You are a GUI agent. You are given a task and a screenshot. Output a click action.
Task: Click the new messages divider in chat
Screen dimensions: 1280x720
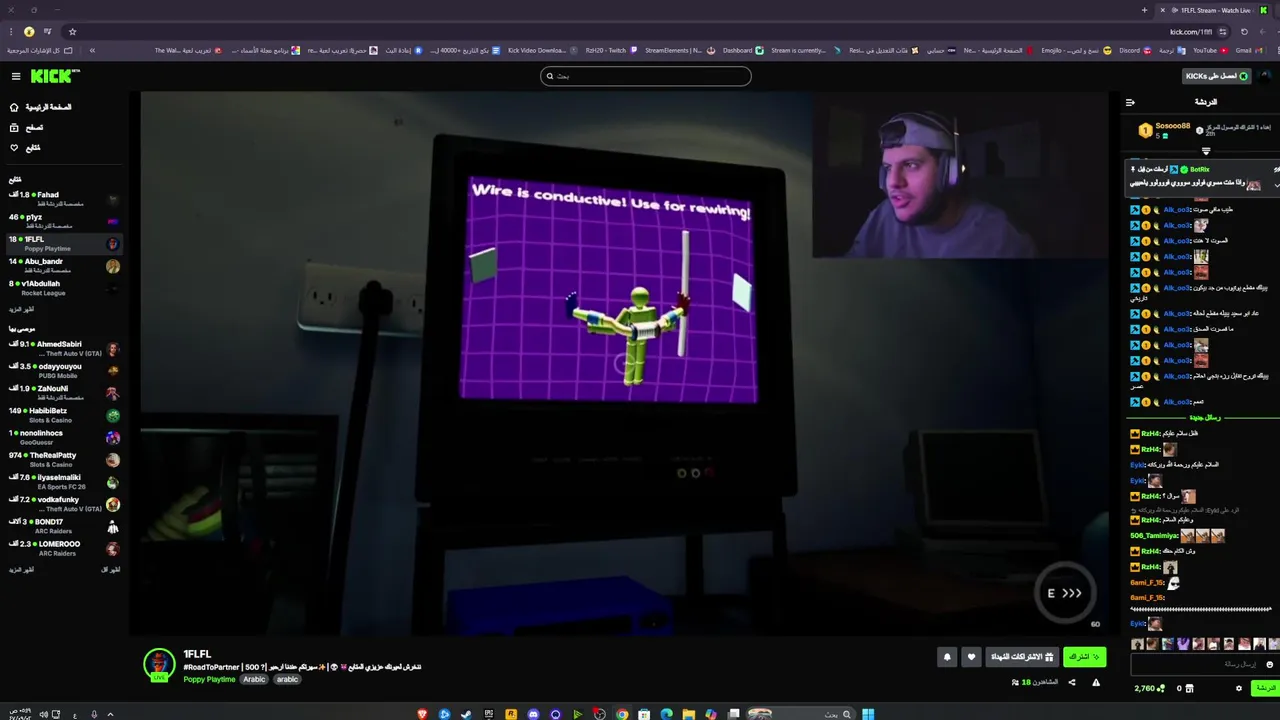pyautogui.click(x=1204, y=417)
